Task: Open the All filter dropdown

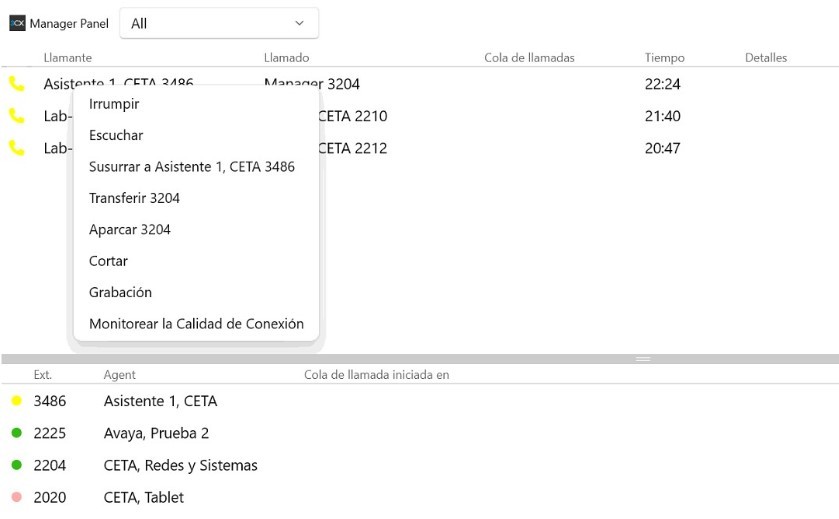Action: [x=218, y=23]
